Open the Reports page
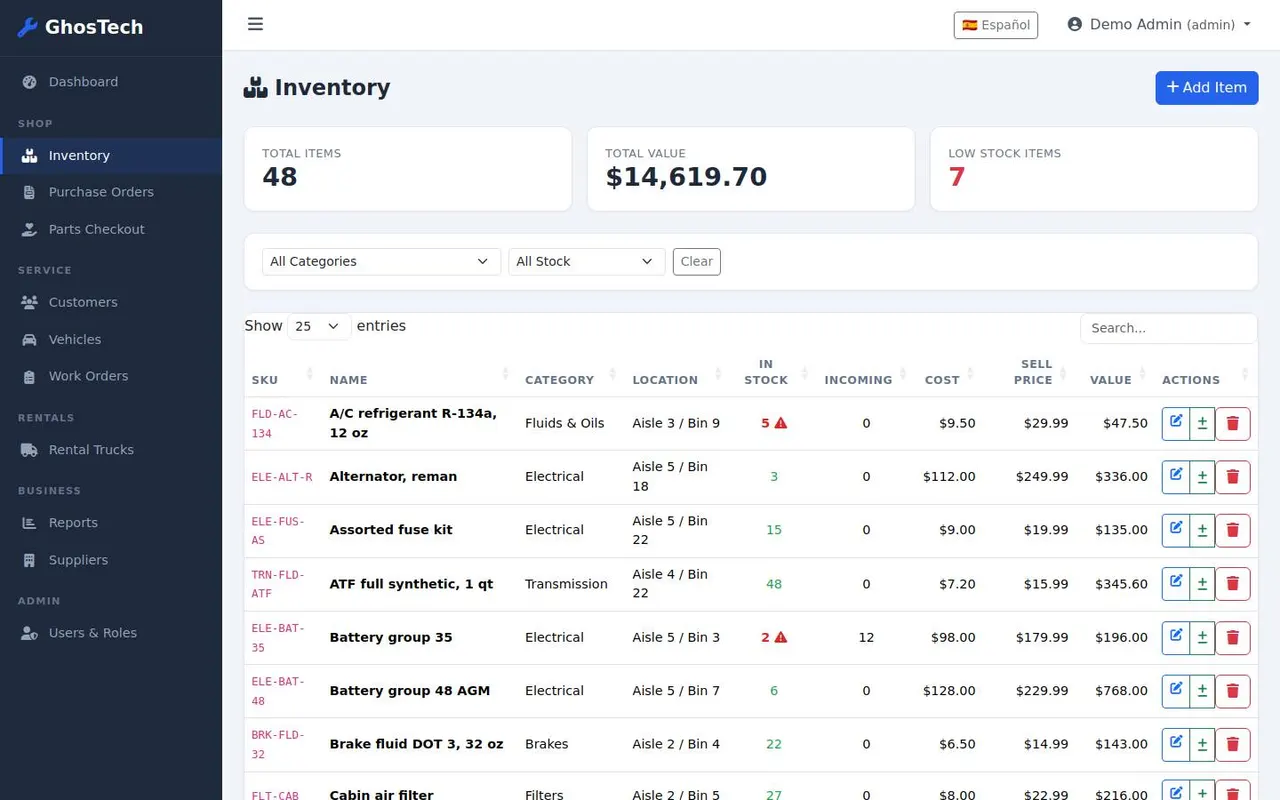Image resolution: width=1280 pixels, height=800 pixels. point(111,523)
